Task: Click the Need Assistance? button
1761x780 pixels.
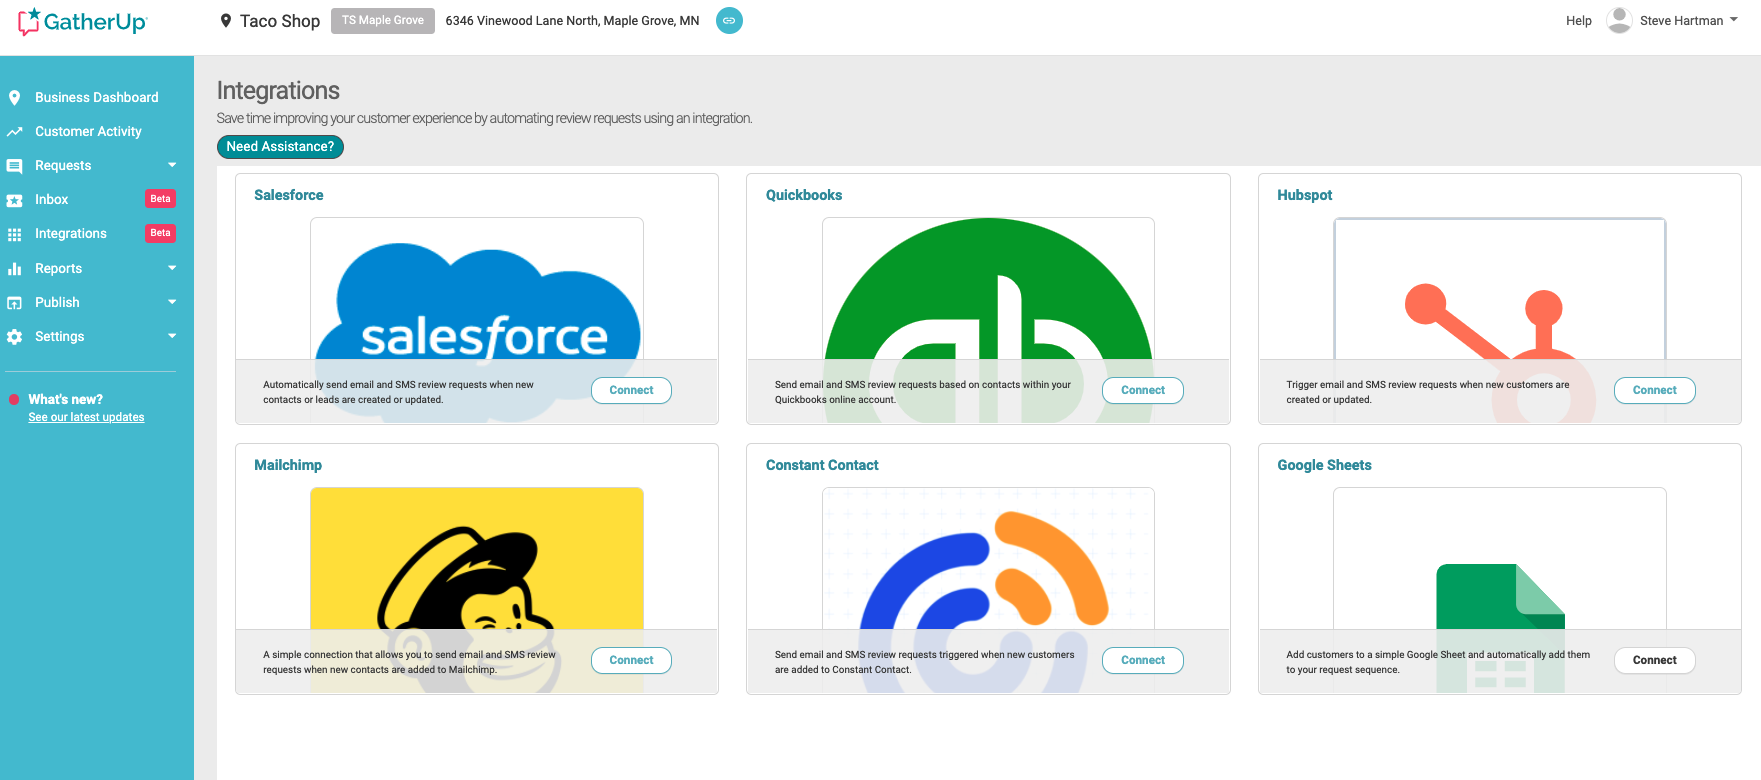Action: [280, 147]
